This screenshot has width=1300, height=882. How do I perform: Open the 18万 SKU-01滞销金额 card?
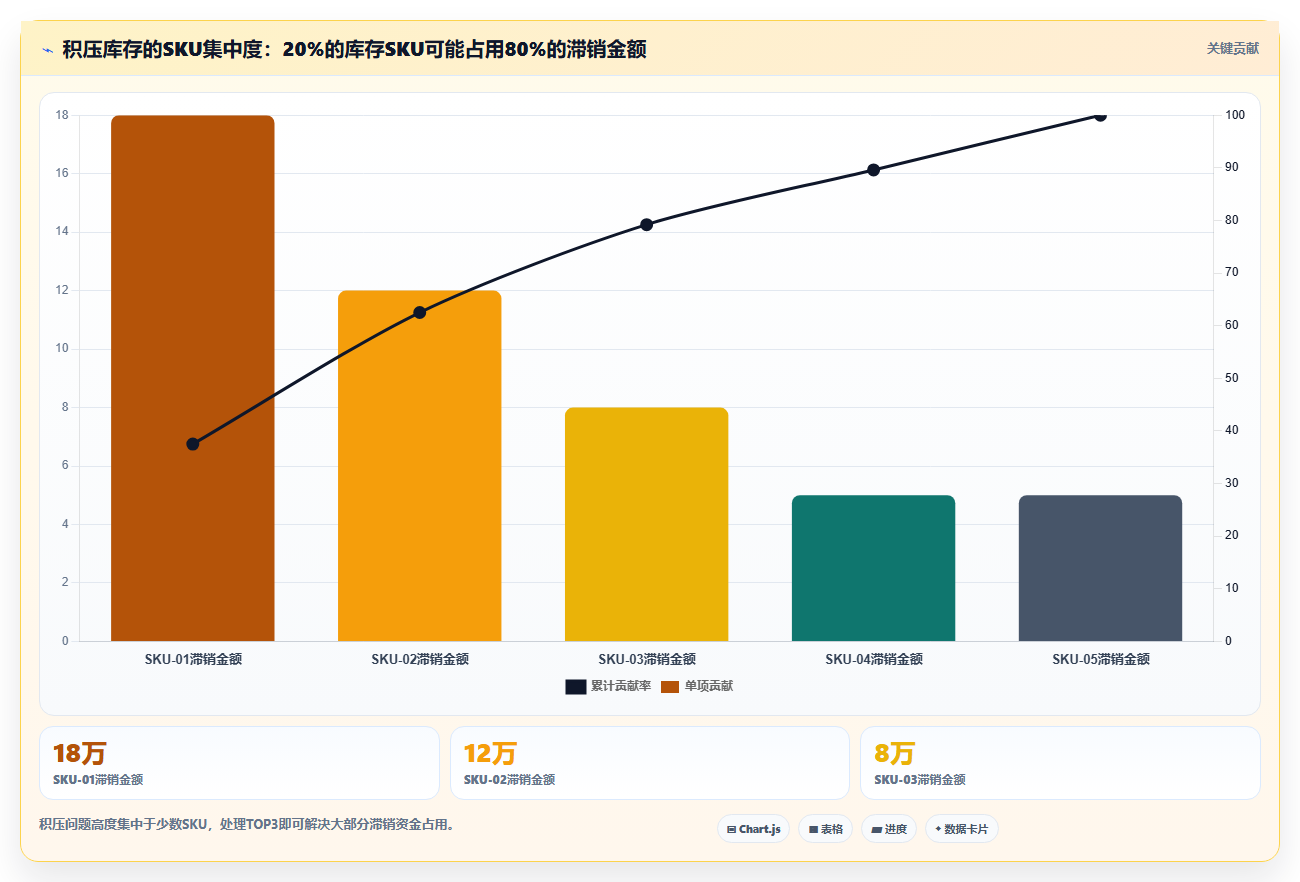click(x=239, y=763)
